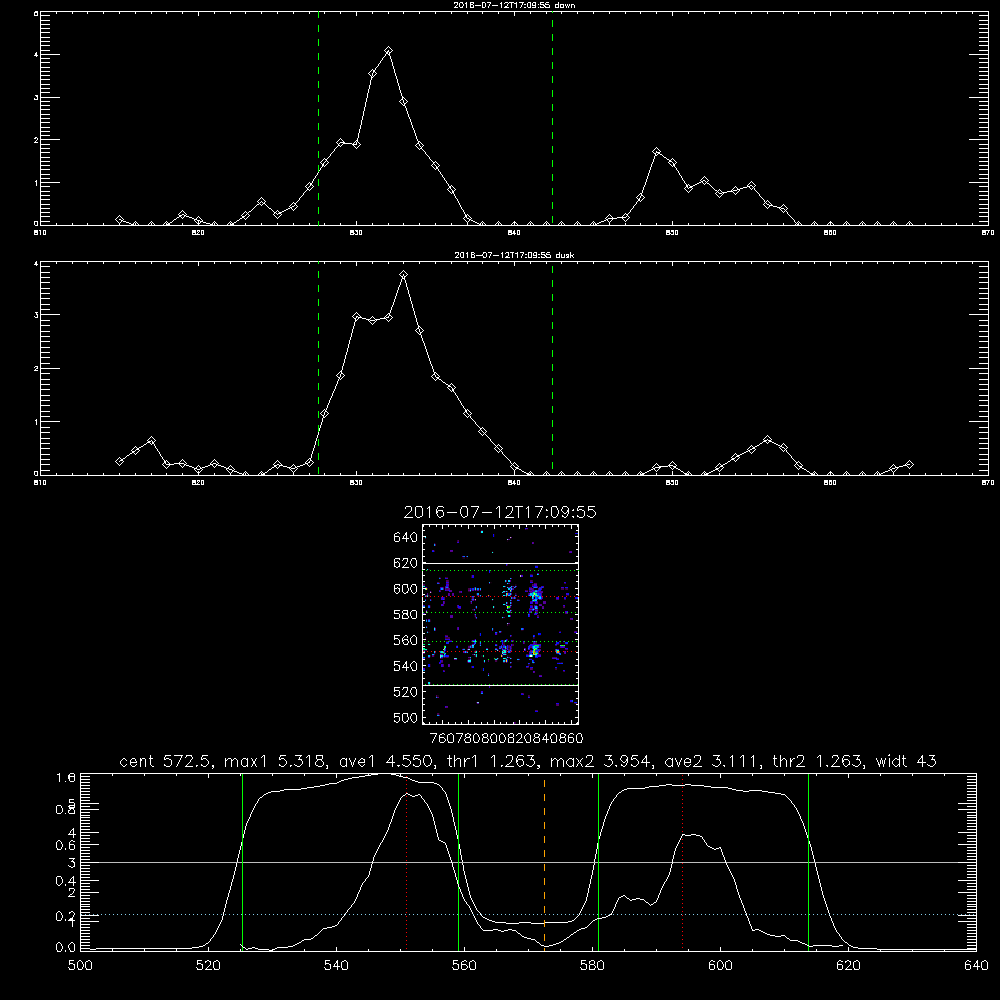Image resolution: width=1000 pixels, height=1000 pixels.
Task: Click the 820 label on the dawn plot x-axis
Action: click(x=198, y=233)
